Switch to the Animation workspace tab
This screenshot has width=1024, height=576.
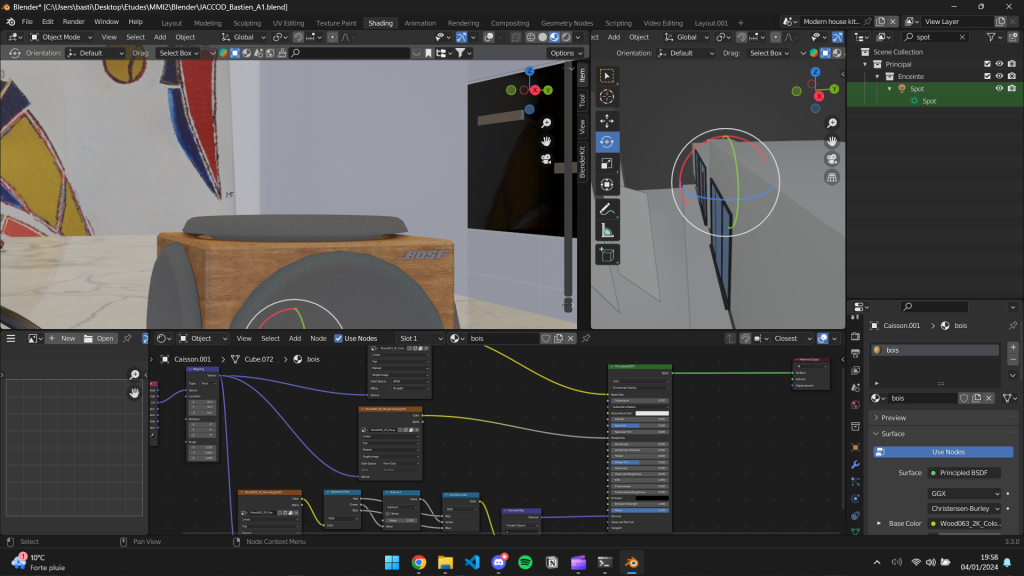pyautogui.click(x=420, y=22)
